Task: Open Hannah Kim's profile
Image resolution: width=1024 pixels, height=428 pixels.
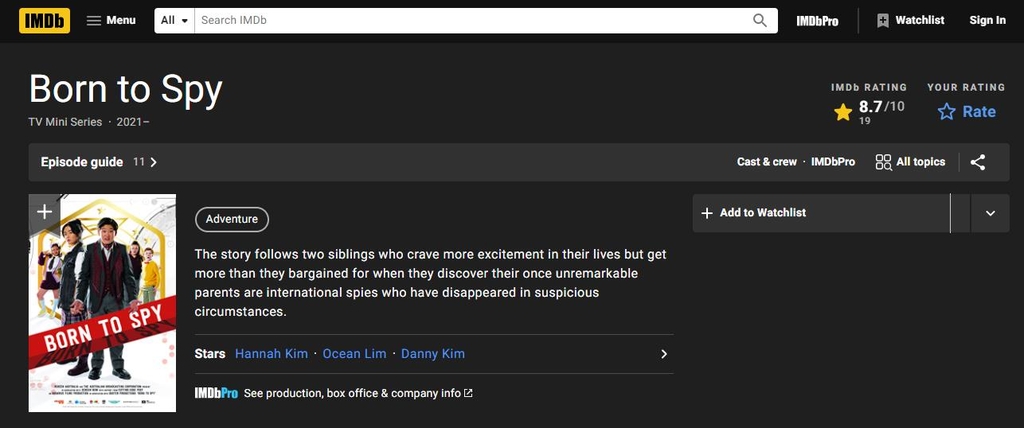Action: click(x=271, y=354)
